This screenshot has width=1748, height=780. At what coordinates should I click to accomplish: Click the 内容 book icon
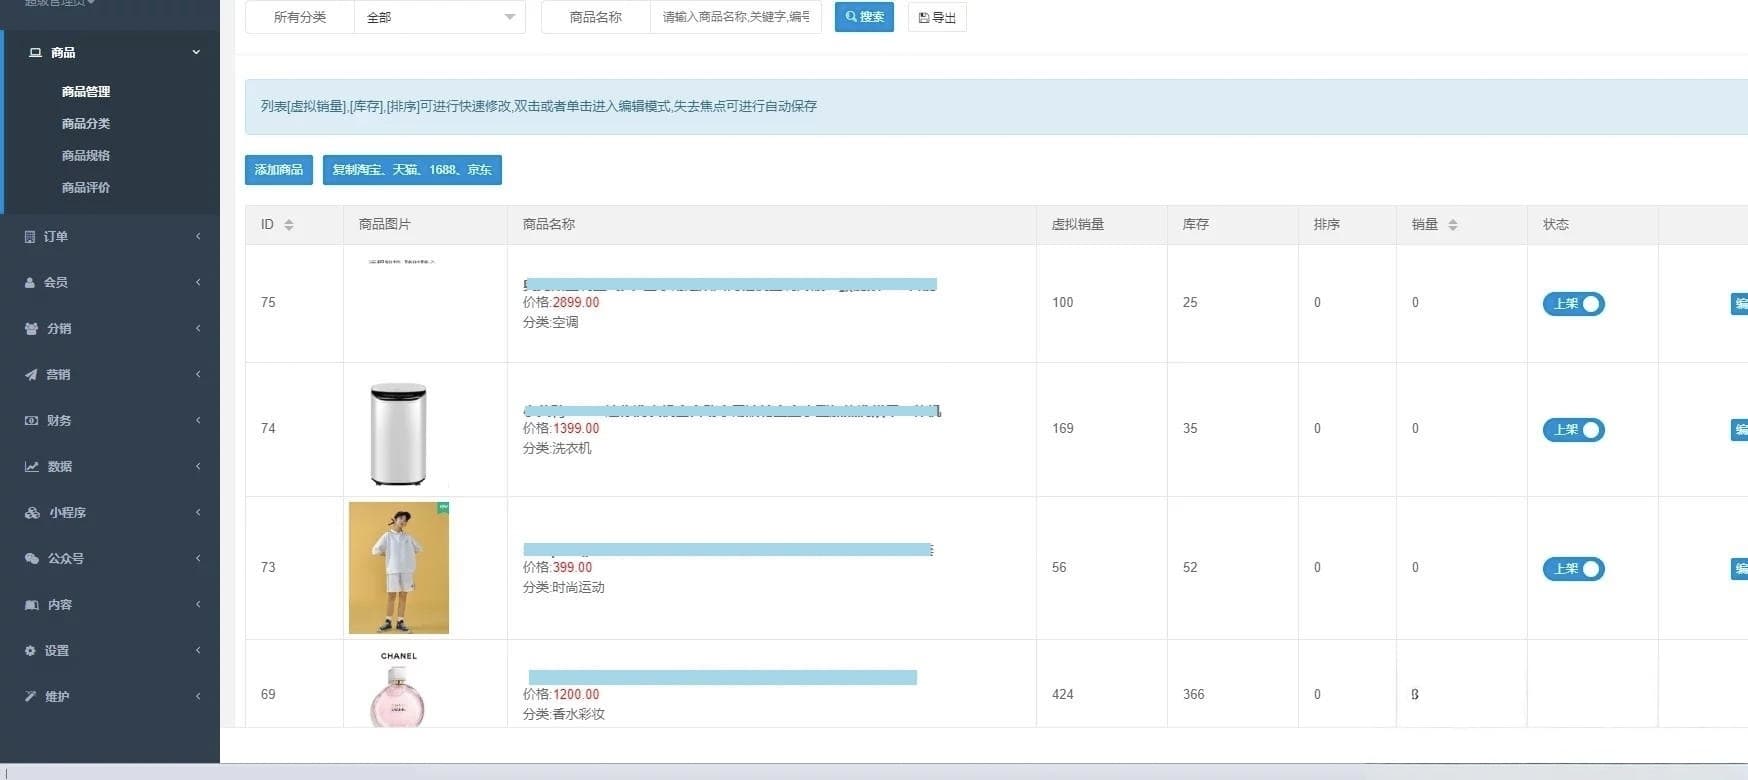31,605
